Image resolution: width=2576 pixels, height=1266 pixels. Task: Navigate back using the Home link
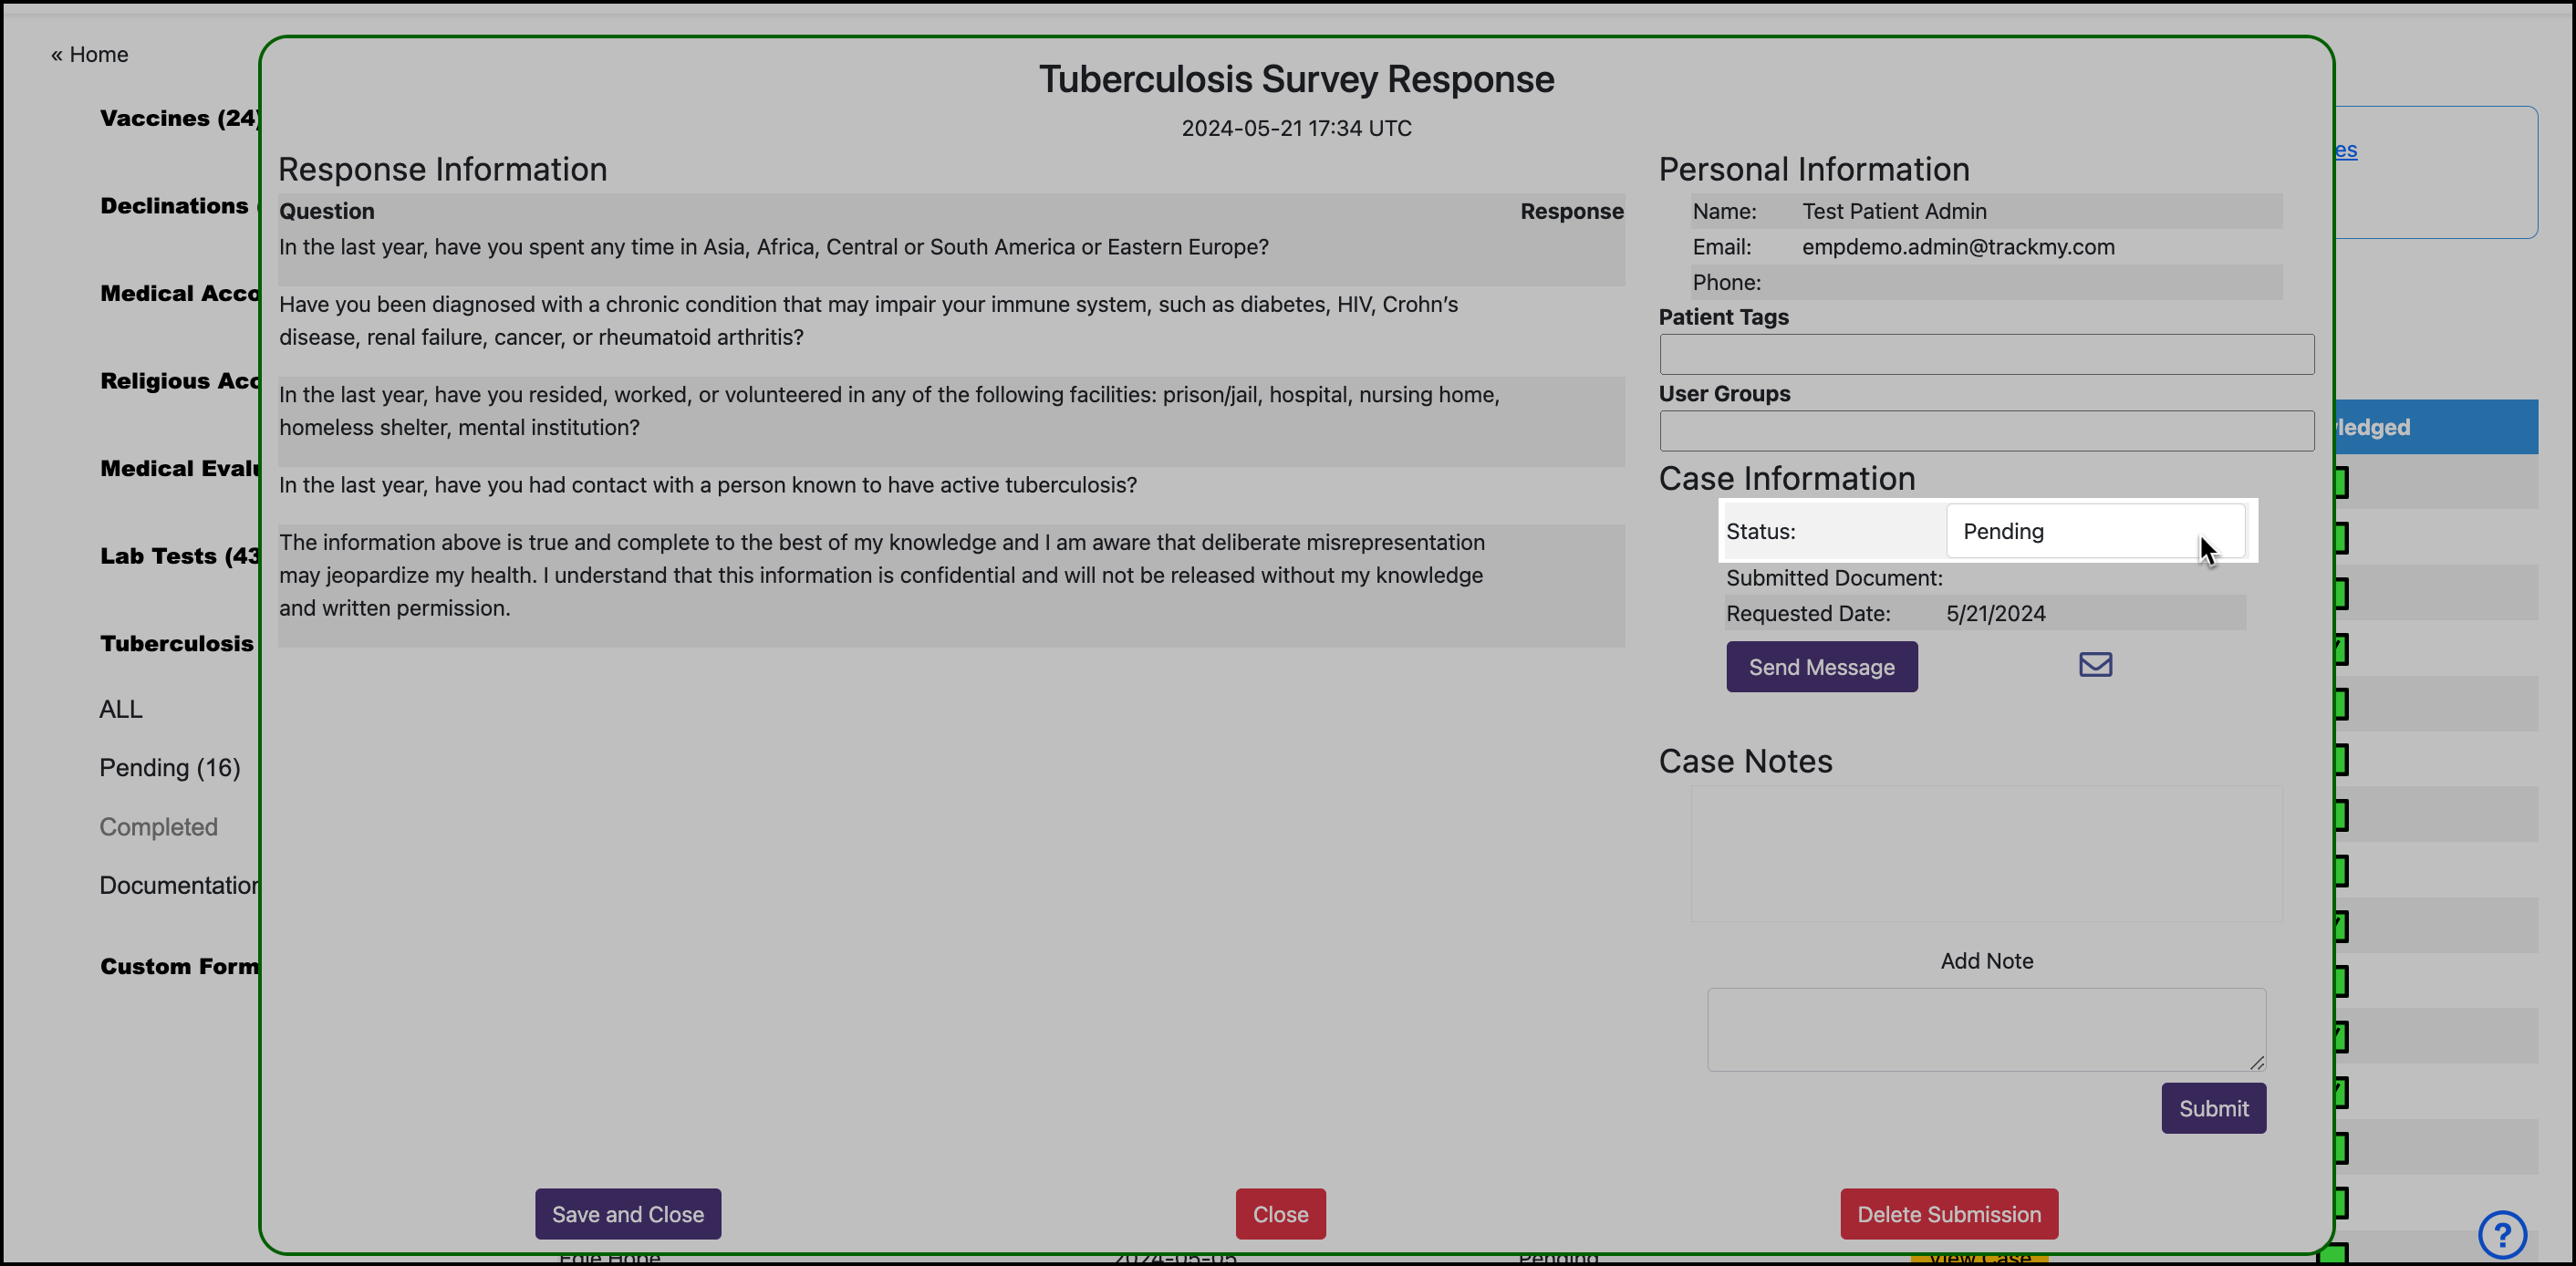click(89, 54)
